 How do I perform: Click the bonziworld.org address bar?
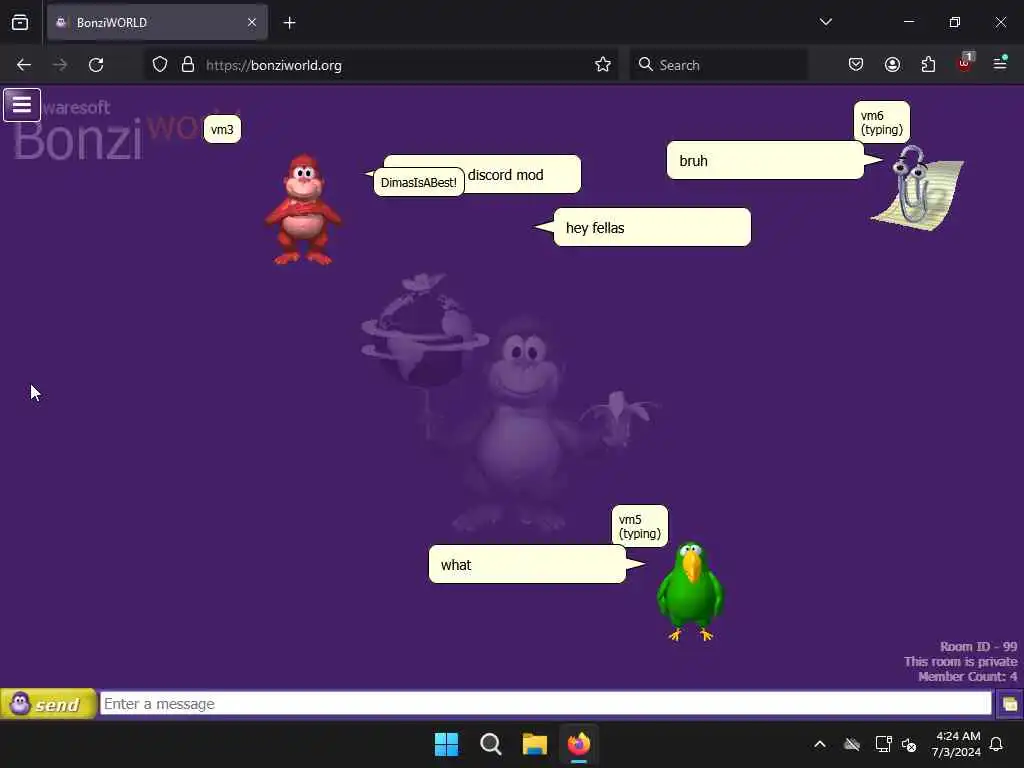pyautogui.click(x=381, y=65)
